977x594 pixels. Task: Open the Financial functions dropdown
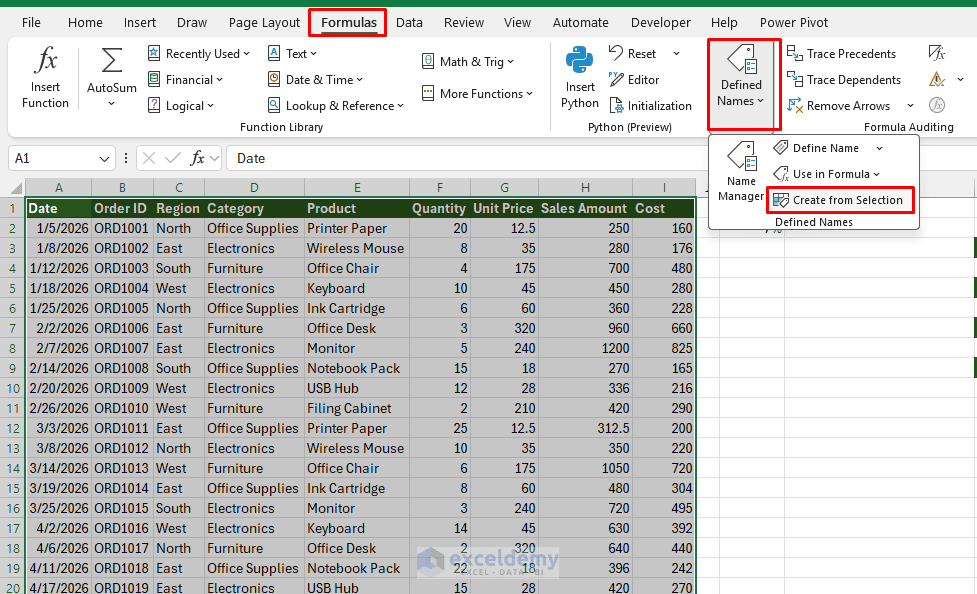click(186, 80)
